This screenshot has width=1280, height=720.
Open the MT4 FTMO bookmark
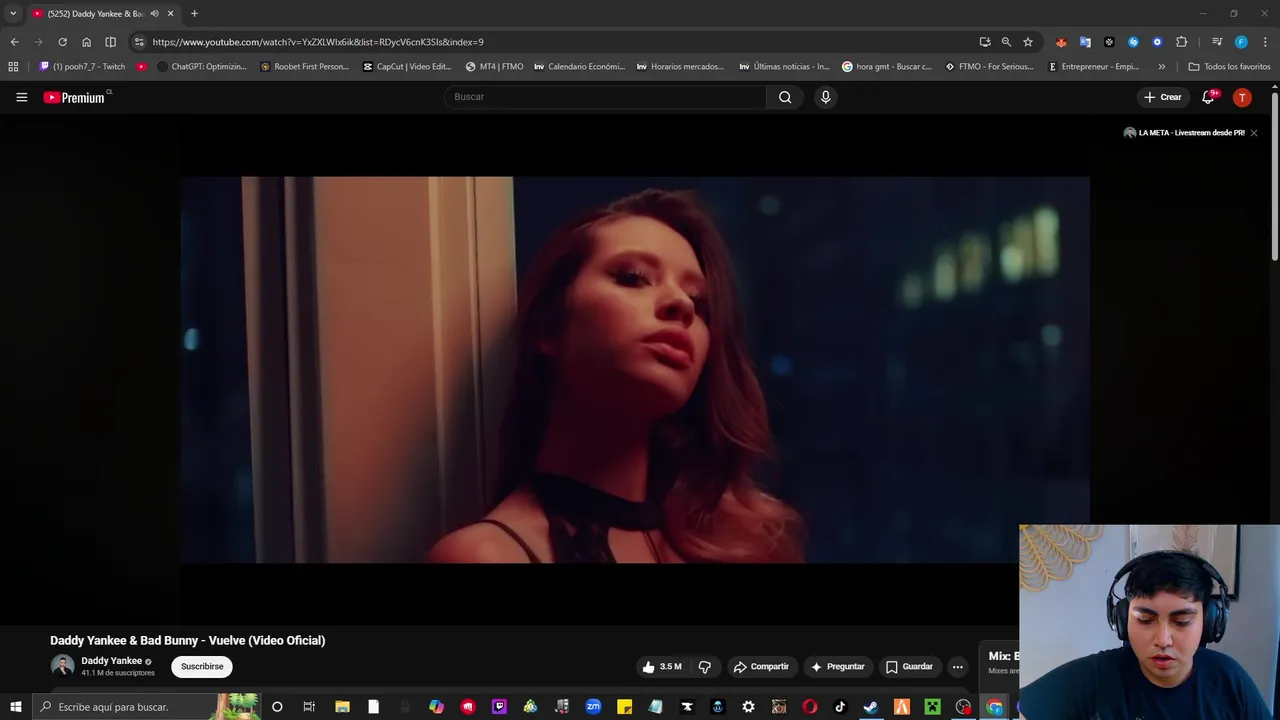click(x=494, y=67)
